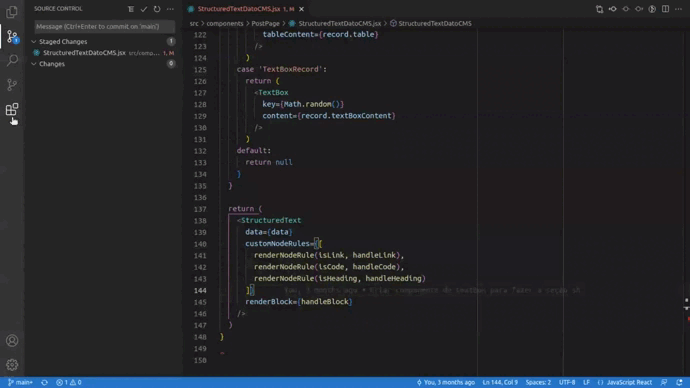
Task: Click line number 137 in gutter
Action: (200, 209)
